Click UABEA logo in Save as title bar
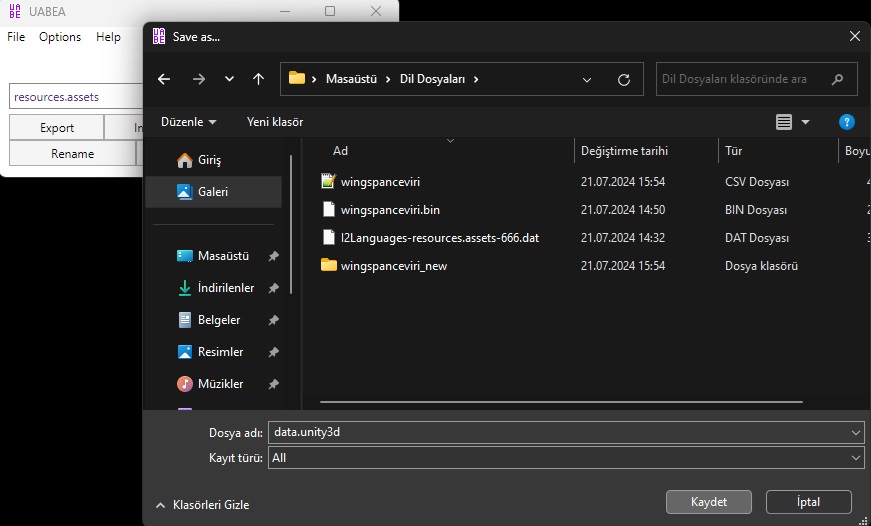This screenshot has width=871, height=526. click(159, 36)
